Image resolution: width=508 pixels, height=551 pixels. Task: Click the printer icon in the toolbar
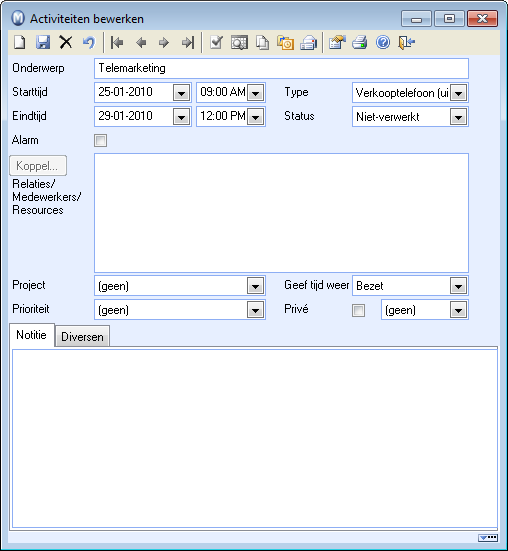click(360, 43)
